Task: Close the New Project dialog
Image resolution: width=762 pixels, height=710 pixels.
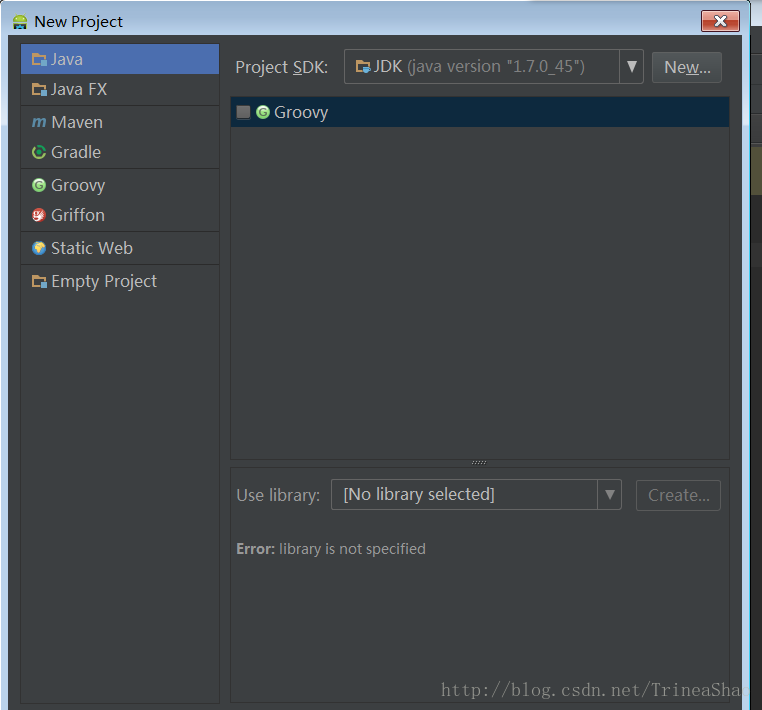Action: [x=720, y=21]
